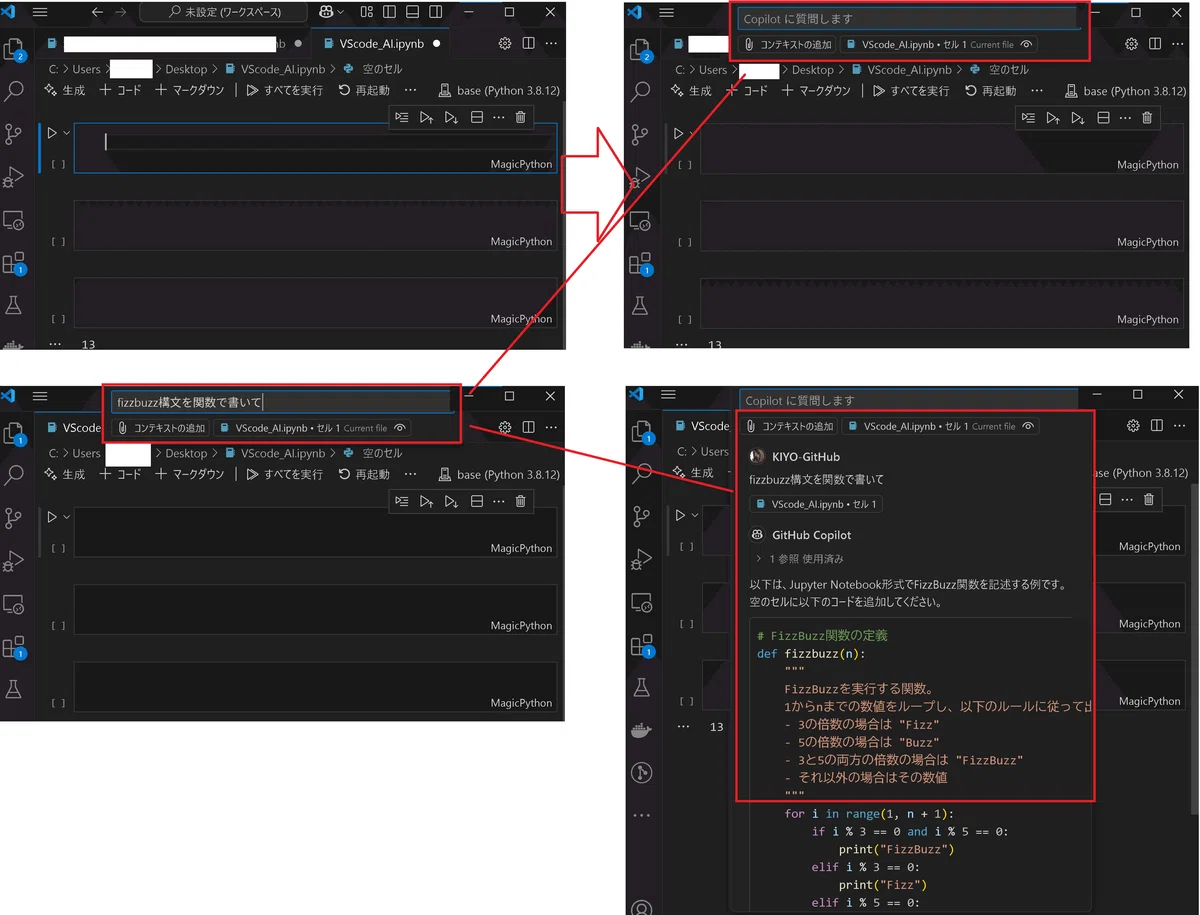
Task: Open the dropdown chevron next to the Copilot icon
Action: pos(342,12)
